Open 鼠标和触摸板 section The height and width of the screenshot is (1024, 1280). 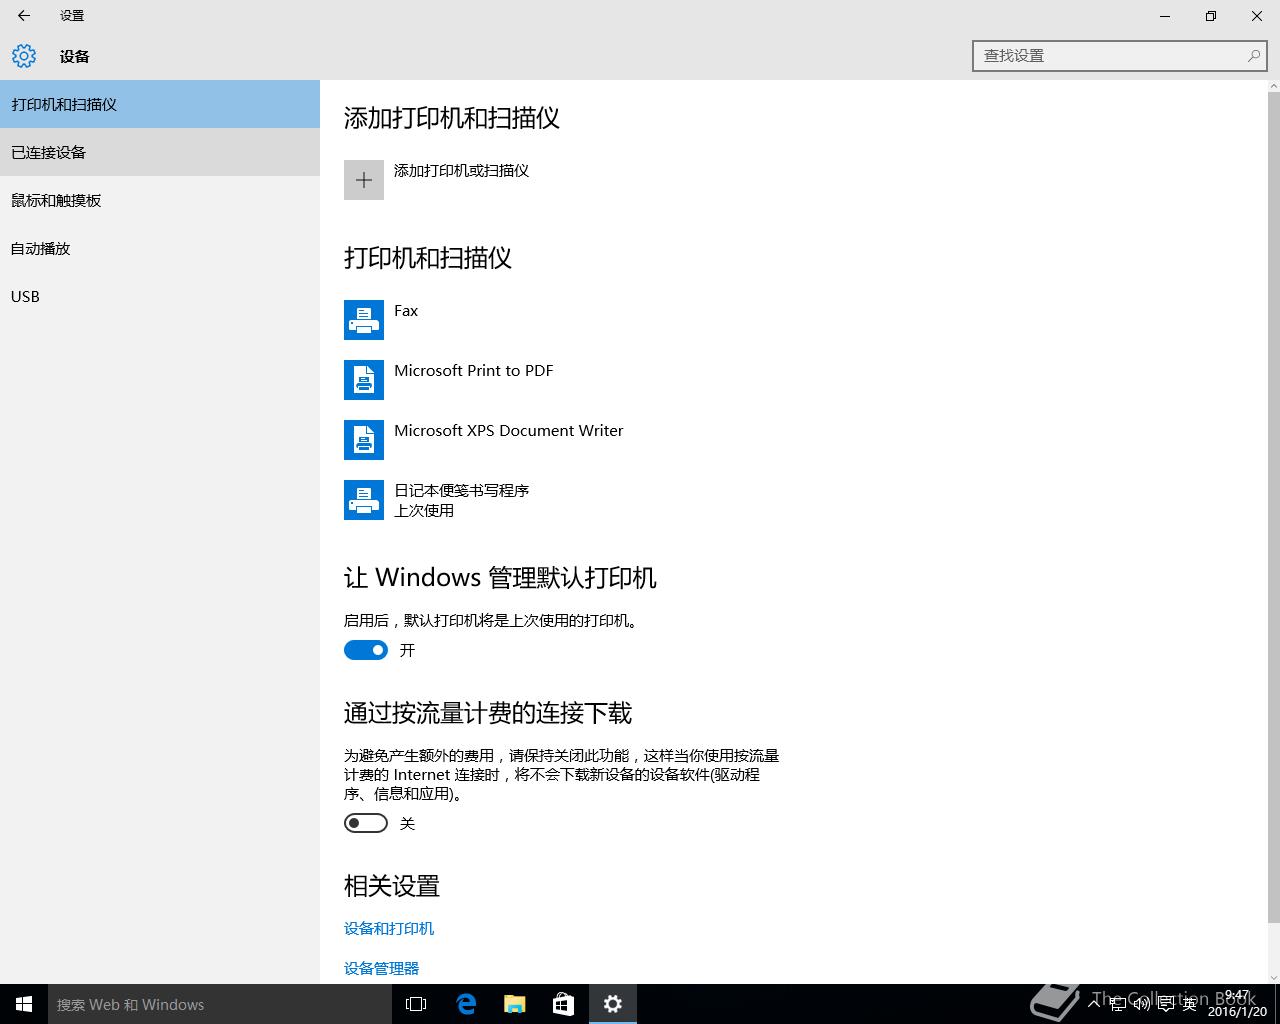point(160,200)
